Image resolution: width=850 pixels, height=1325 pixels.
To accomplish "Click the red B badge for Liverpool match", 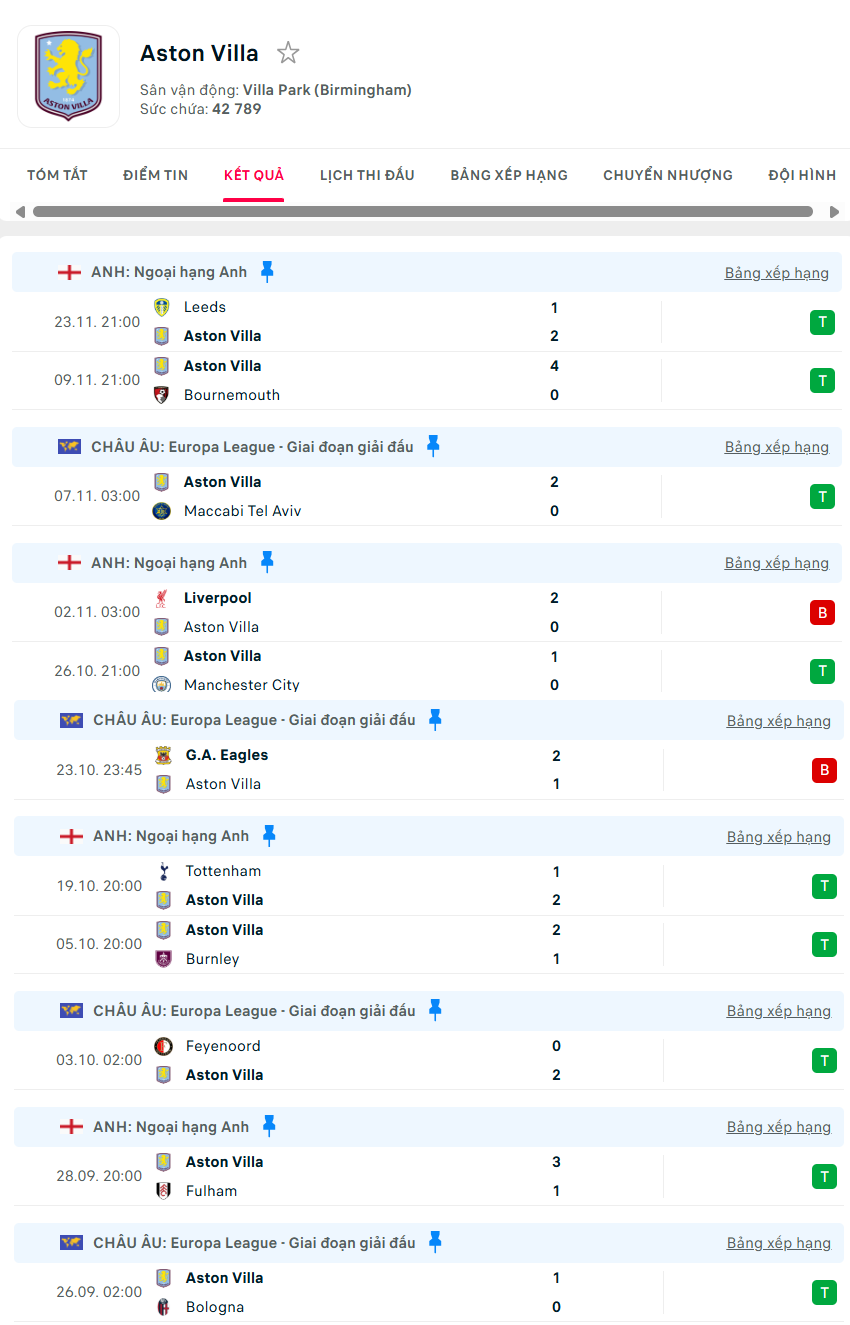I will (x=822, y=613).
